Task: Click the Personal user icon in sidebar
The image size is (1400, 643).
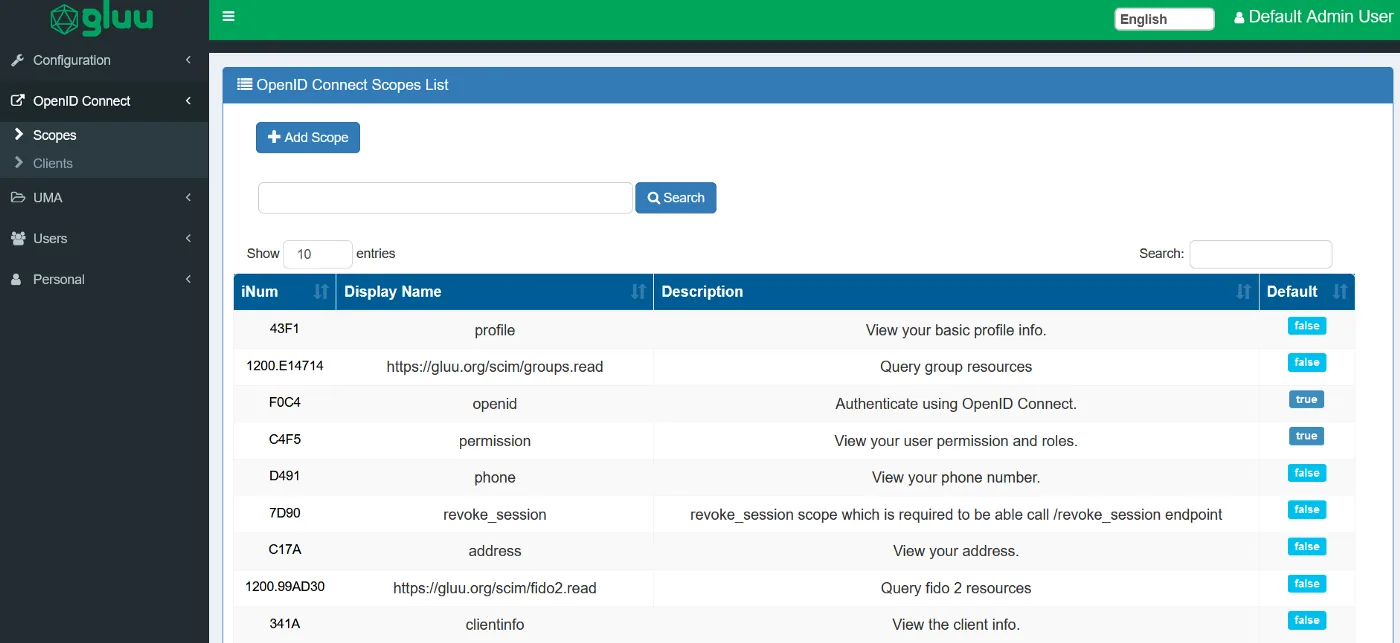Action: click(16, 279)
